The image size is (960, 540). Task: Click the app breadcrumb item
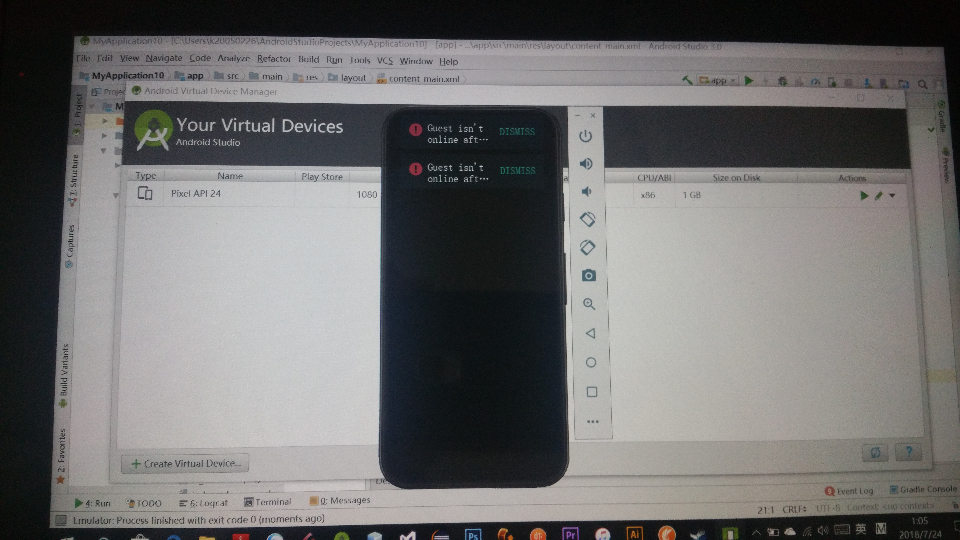[x=190, y=76]
